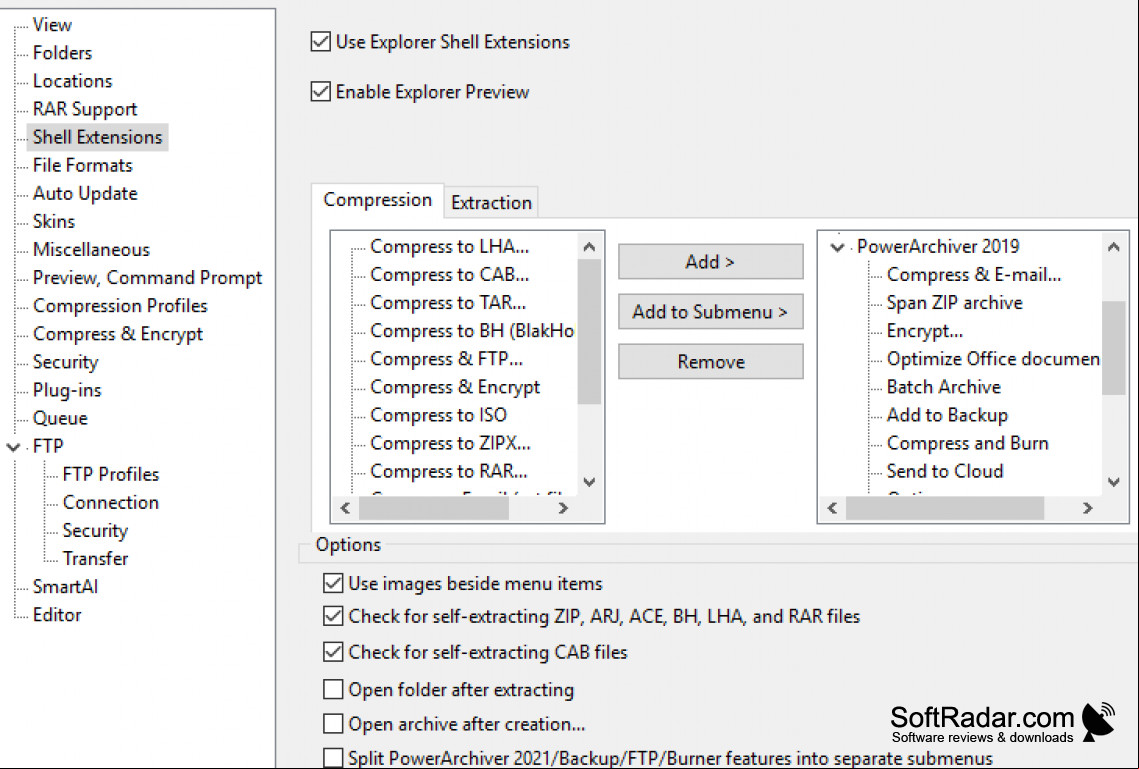1139x769 pixels.
Task: Select Compress to TAR... list entry
Action: [x=448, y=303]
